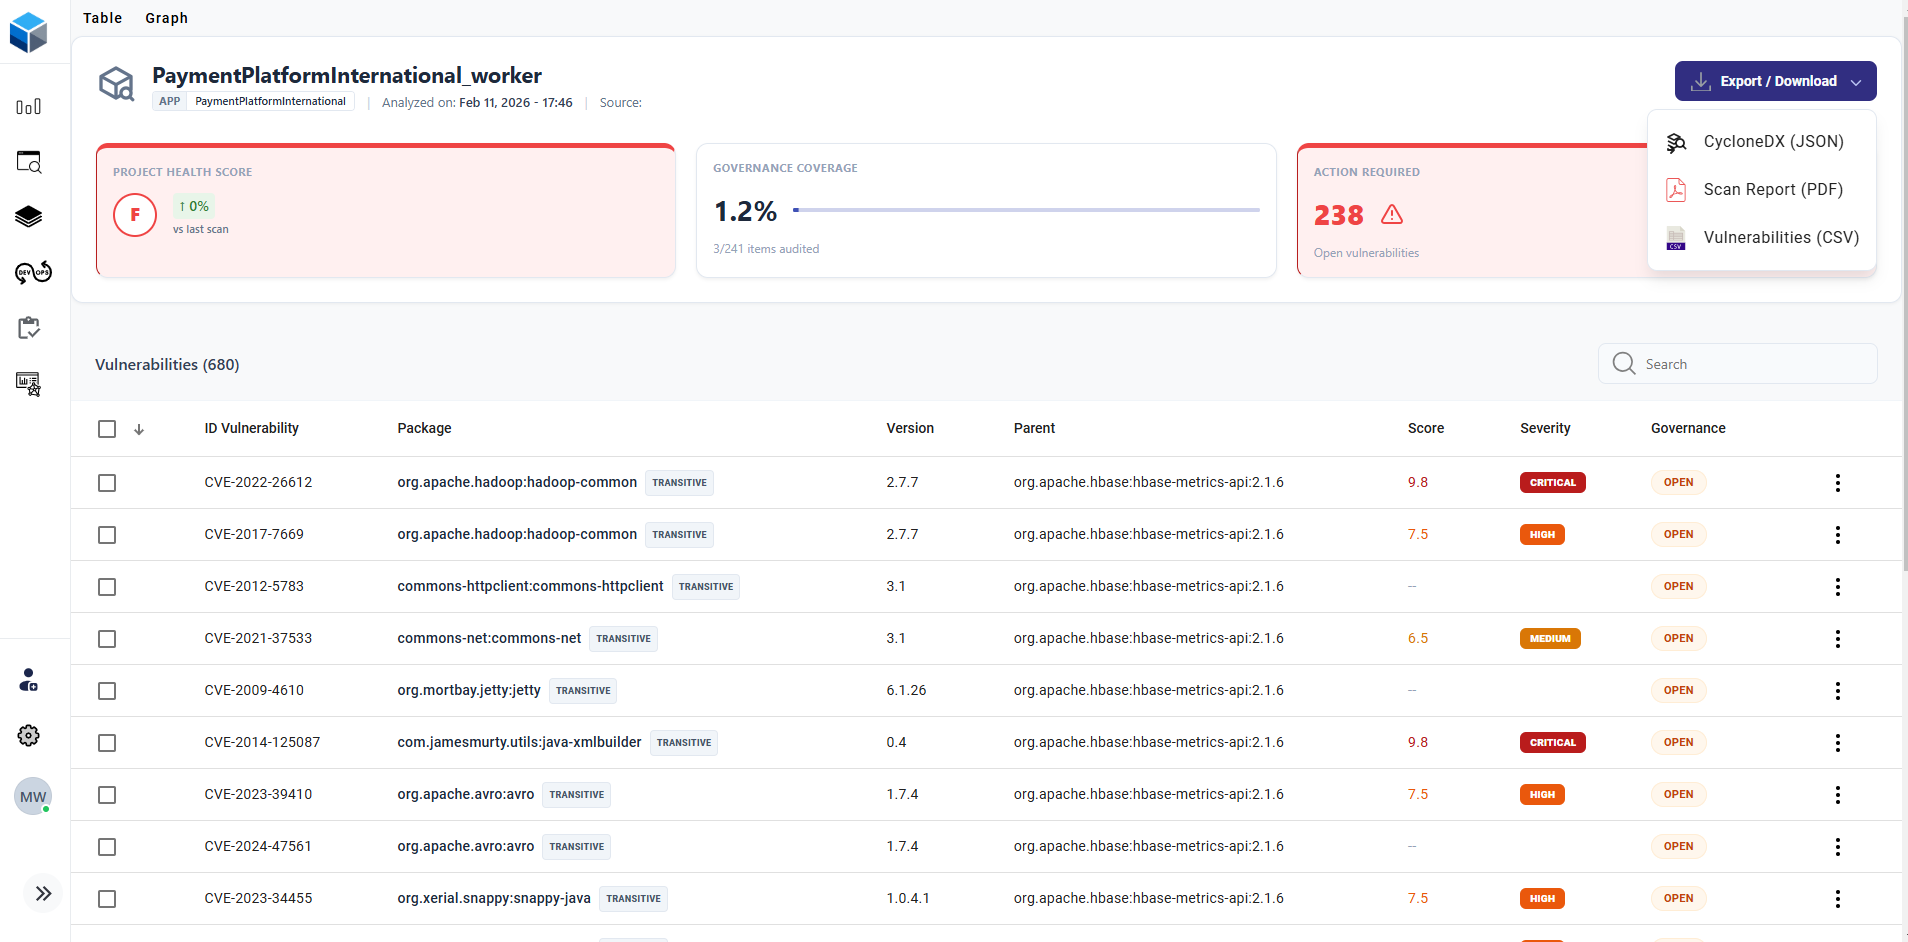Open the DevOps infinity loop icon
1908x942 pixels.
tap(32, 272)
